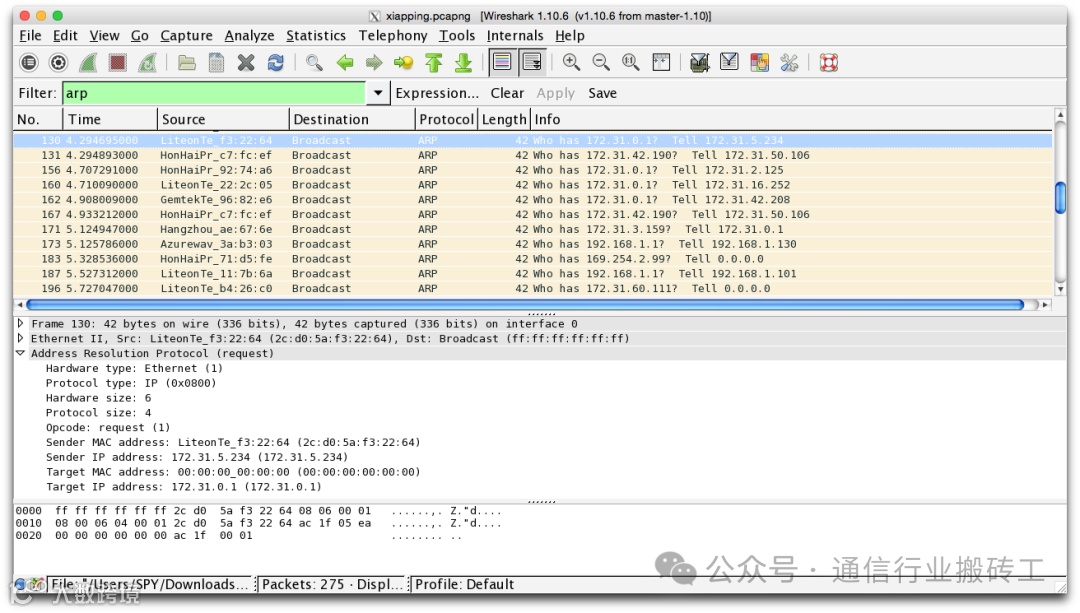
Task: Open the Analyze menu
Action: point(249,36)
